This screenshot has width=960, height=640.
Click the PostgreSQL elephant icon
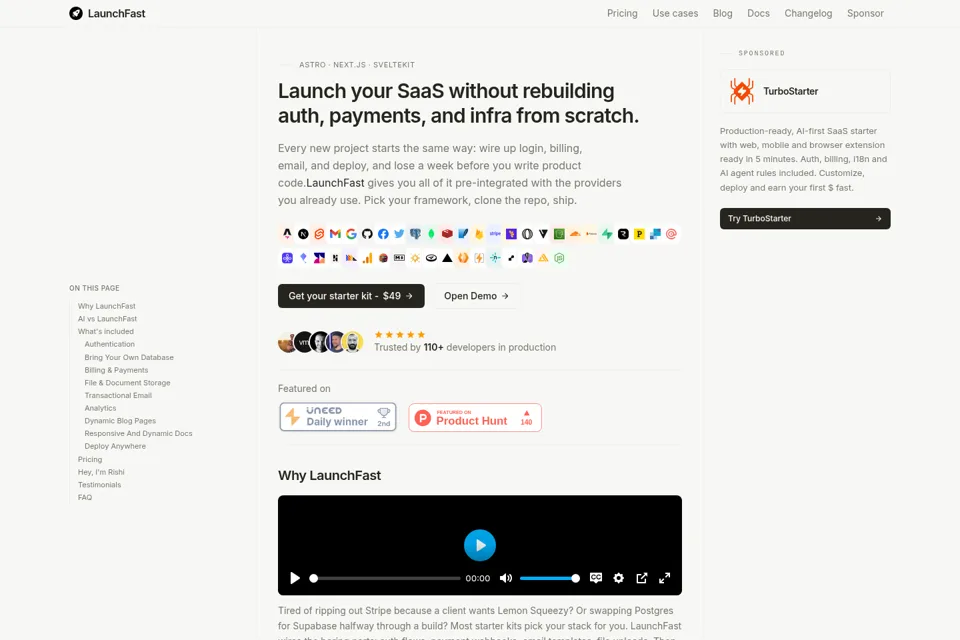415,233
